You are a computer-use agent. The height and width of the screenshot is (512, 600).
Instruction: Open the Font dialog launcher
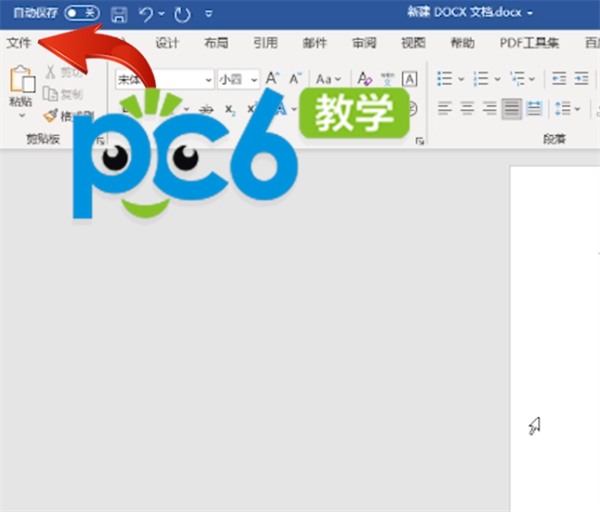pos(420,141)
